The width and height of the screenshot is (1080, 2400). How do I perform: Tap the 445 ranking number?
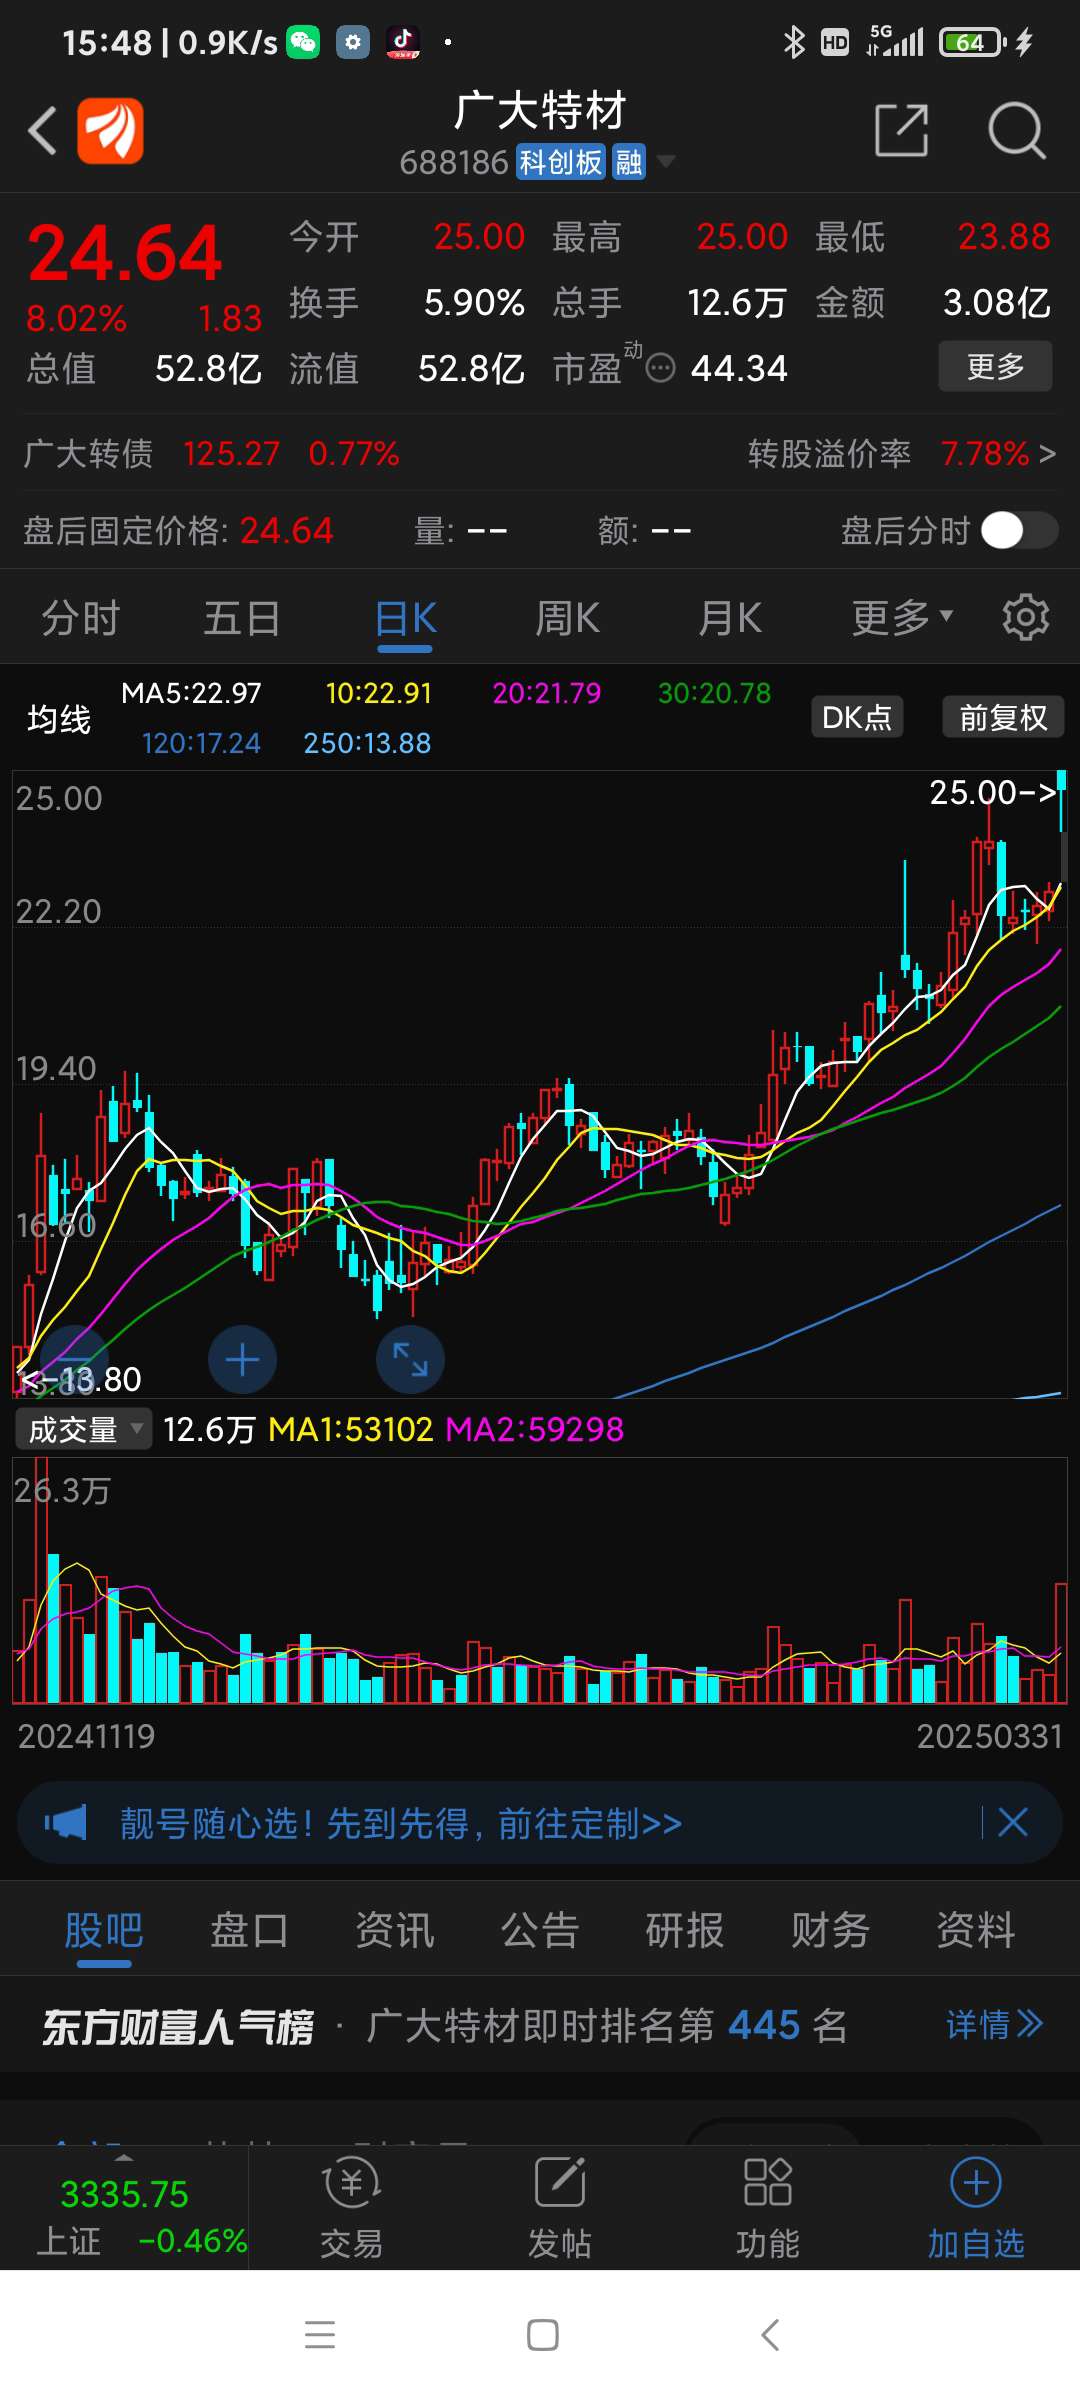pyautogui.click(x=764, y=2026)
